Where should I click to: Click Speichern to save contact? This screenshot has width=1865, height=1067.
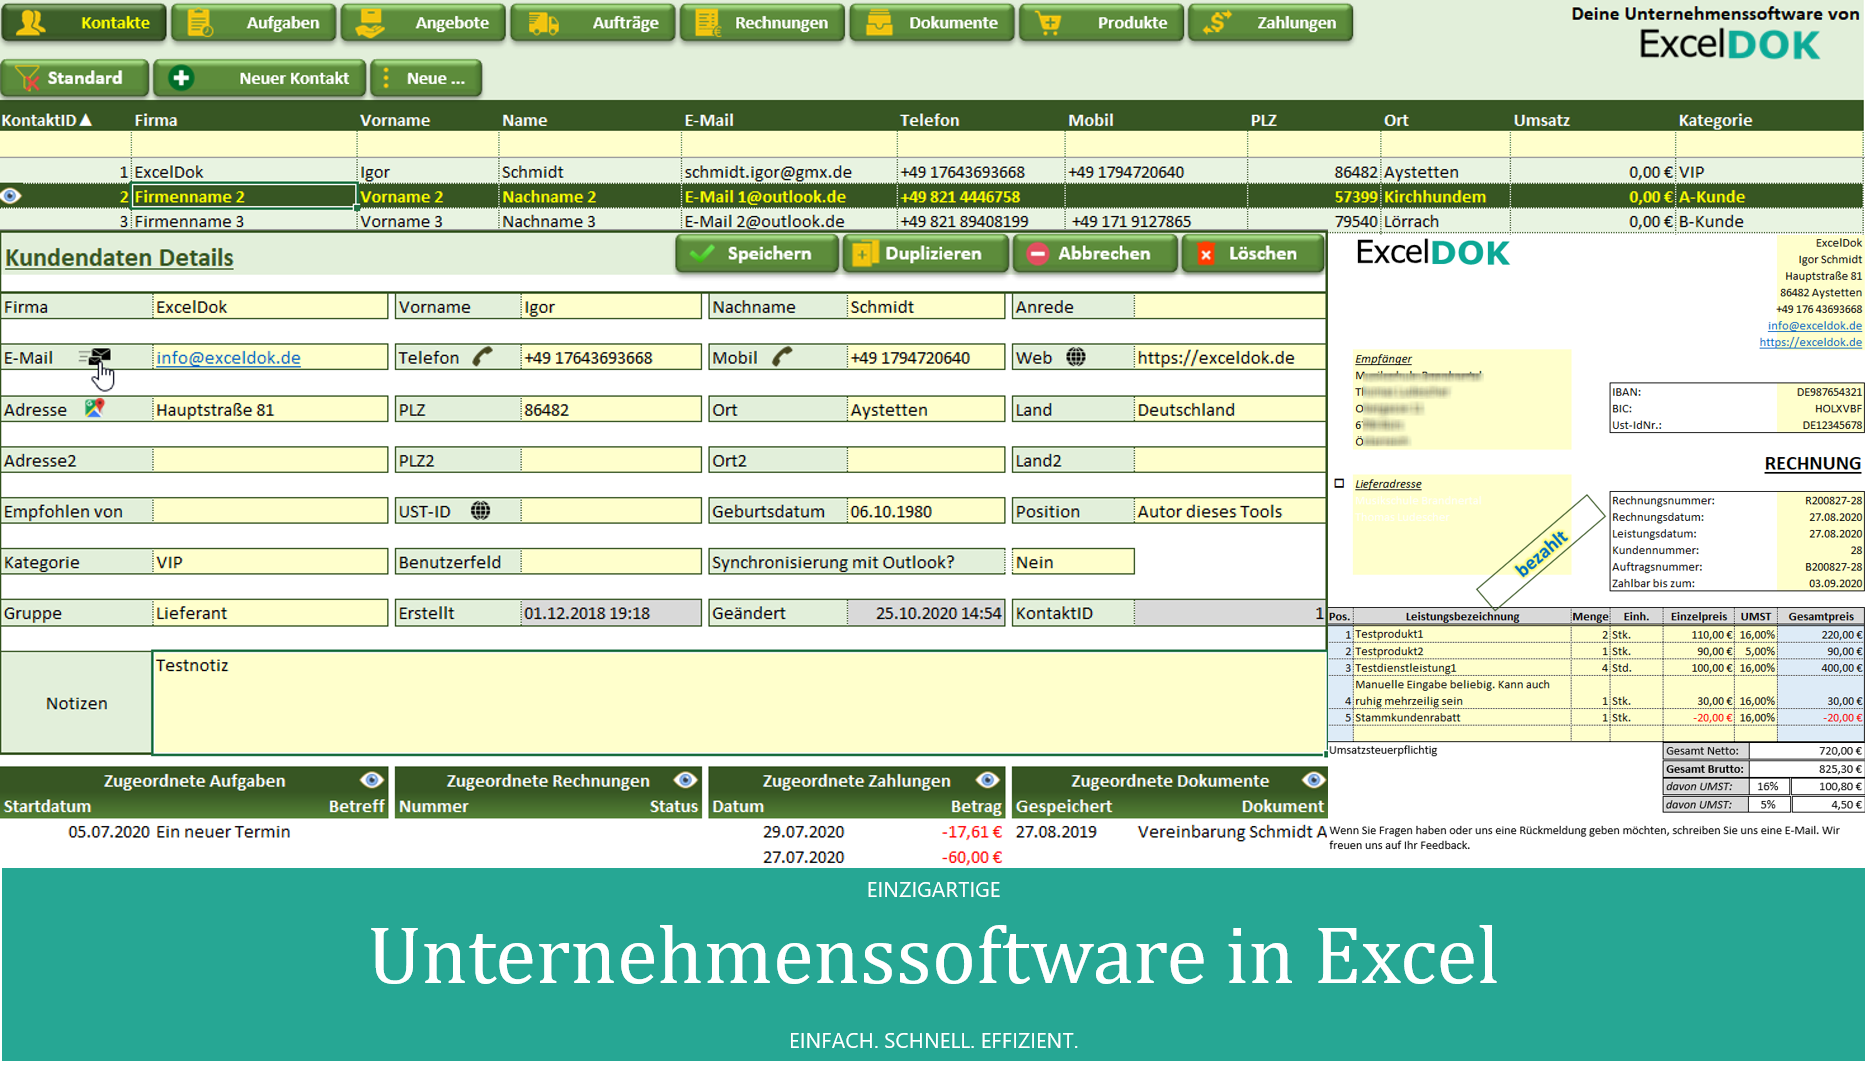757,254
